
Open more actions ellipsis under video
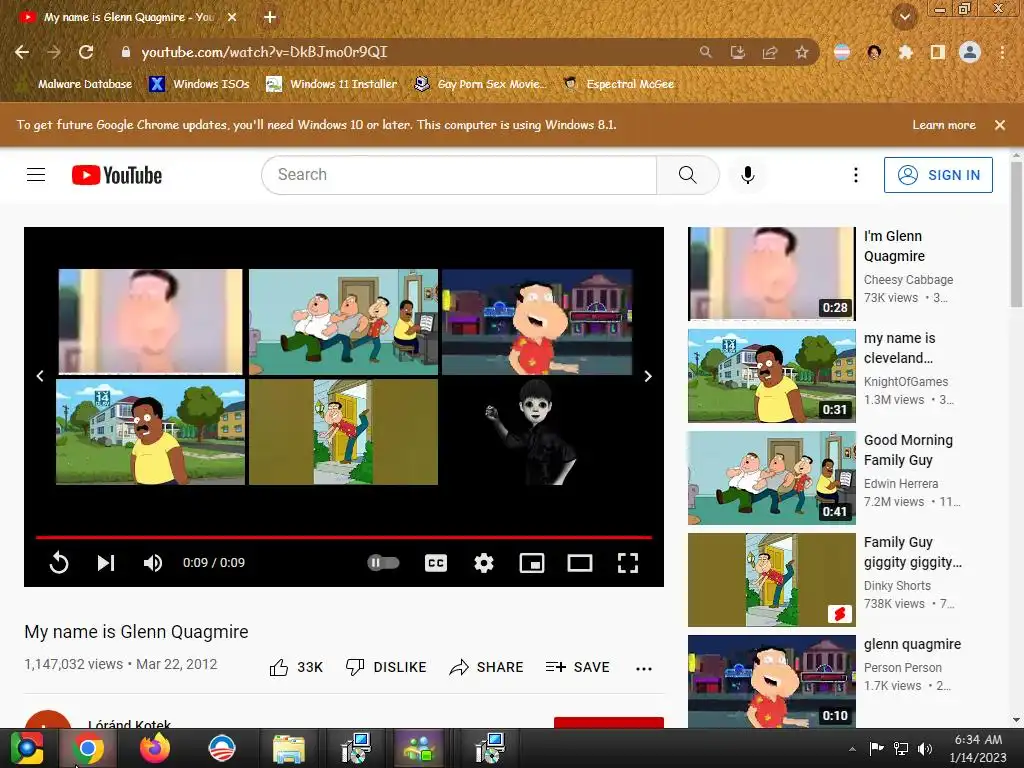644,668
